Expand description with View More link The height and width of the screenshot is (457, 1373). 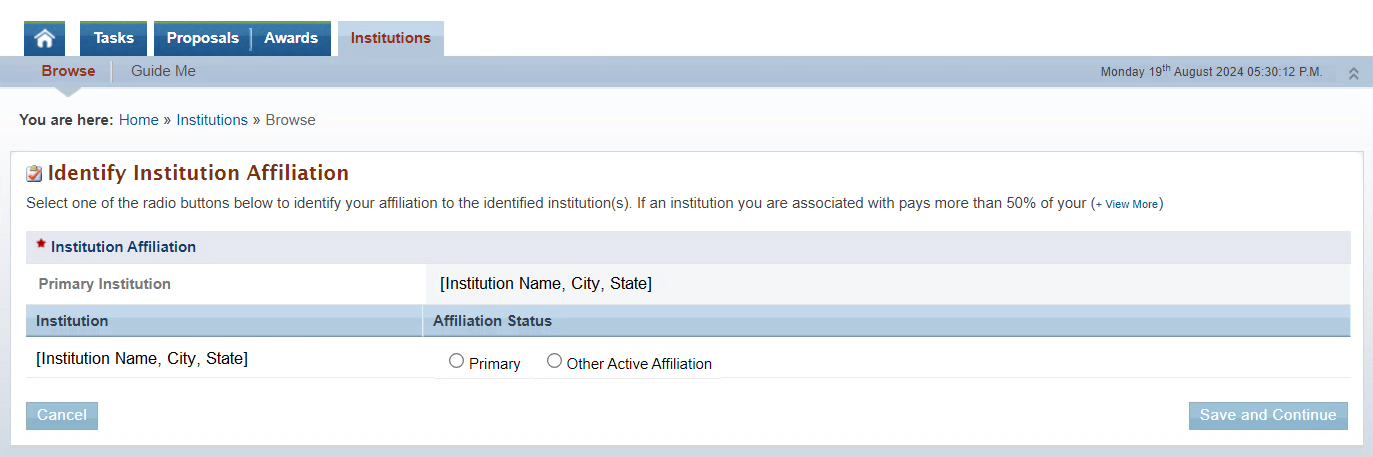pos(1127,204)
